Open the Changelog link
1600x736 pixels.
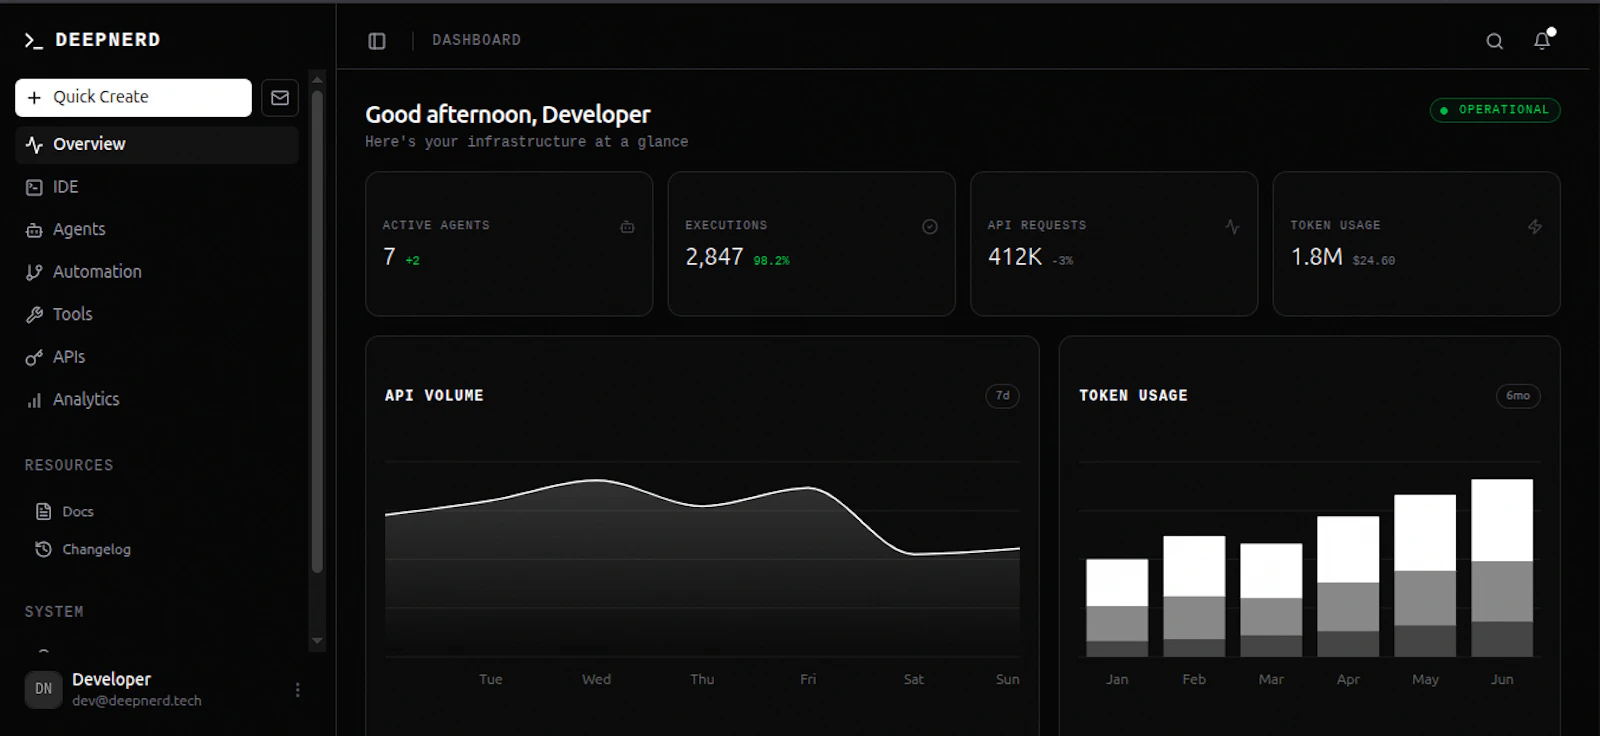[x=161, y=549]
